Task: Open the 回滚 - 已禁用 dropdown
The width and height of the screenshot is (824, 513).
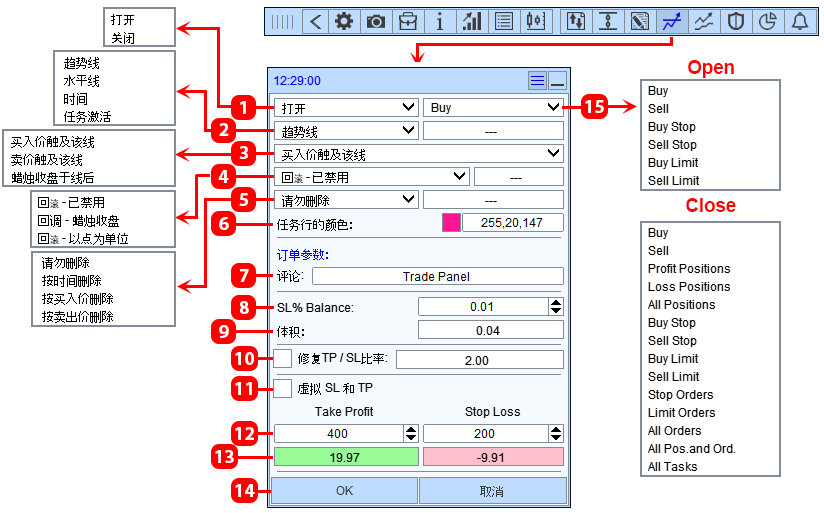Action: [372, 177]
